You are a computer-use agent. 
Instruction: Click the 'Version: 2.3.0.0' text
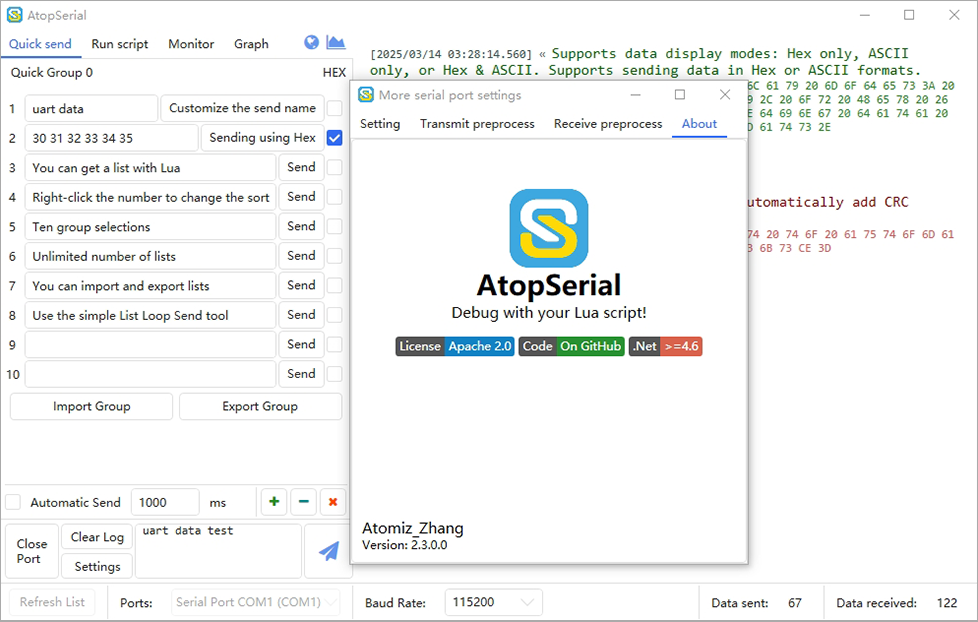point(404,545)
